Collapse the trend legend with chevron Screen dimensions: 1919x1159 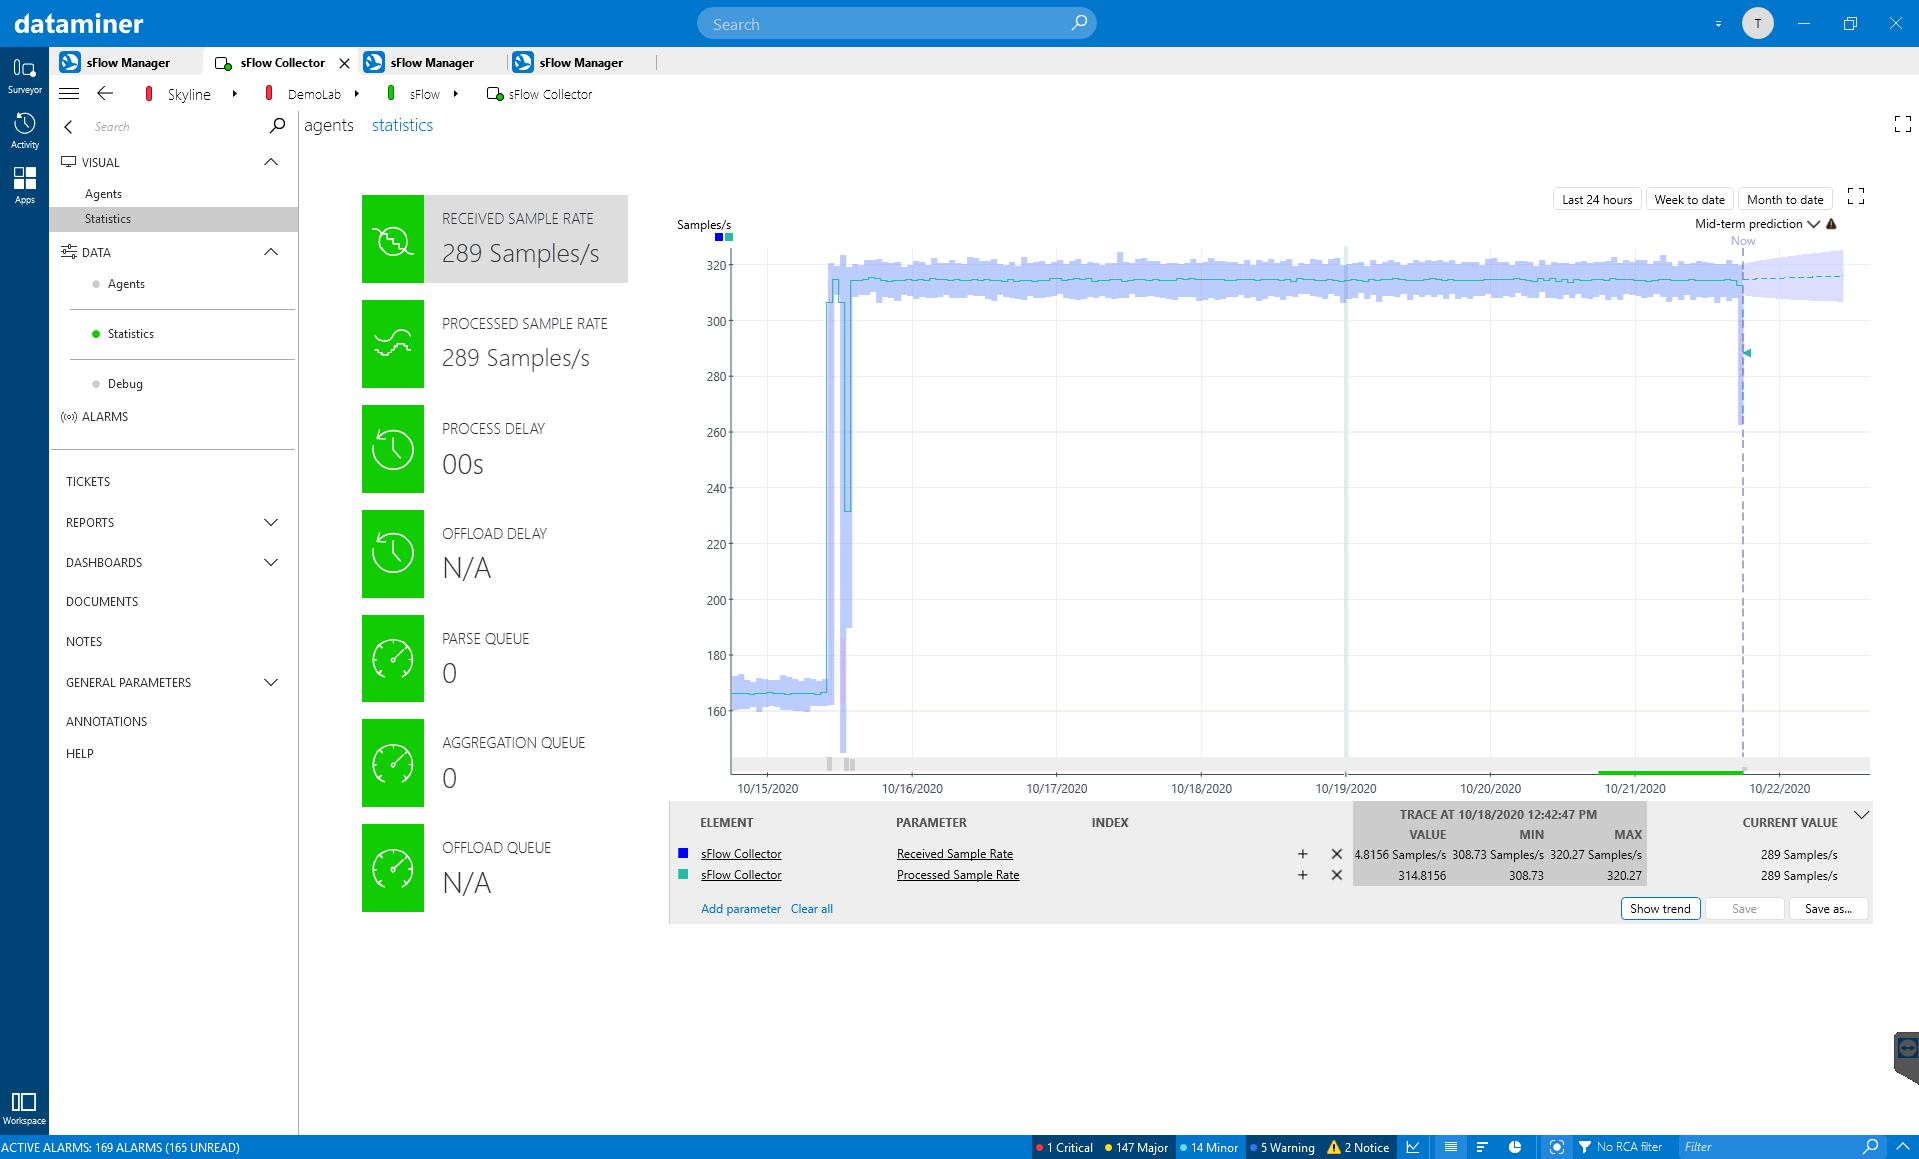coord(1861,815)
